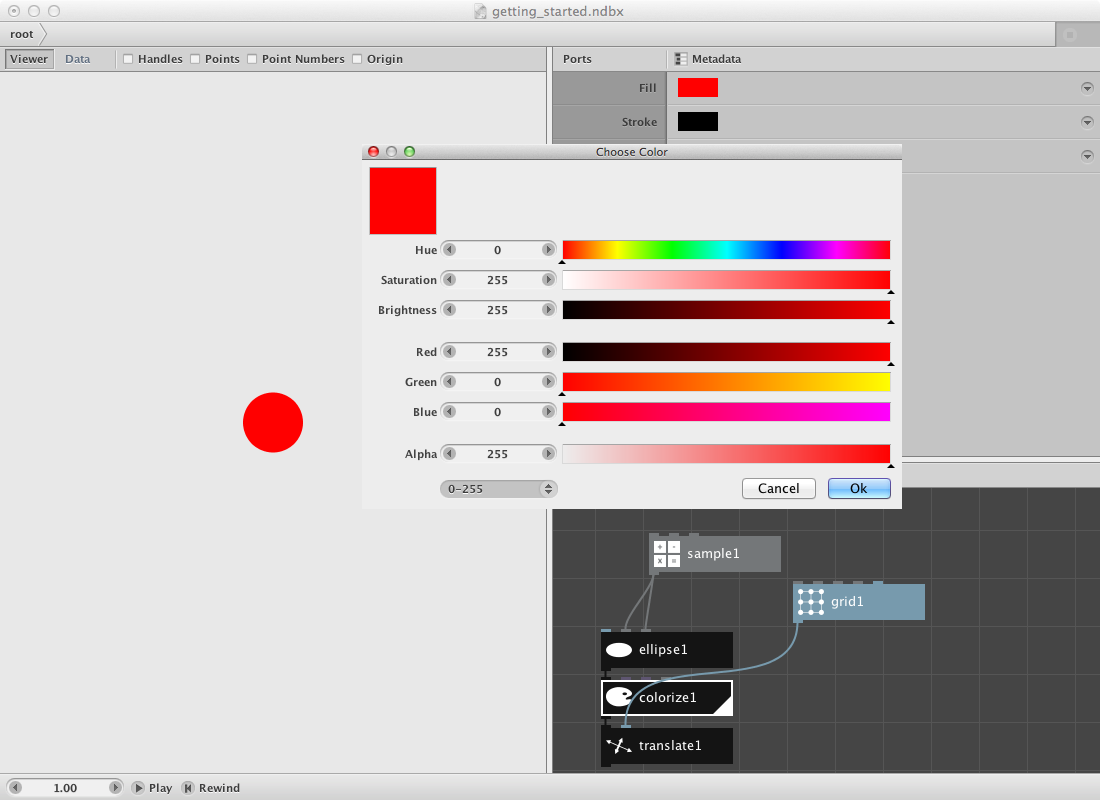
Task: Select the ellipse1 node icon
Action: coord(618,650)
